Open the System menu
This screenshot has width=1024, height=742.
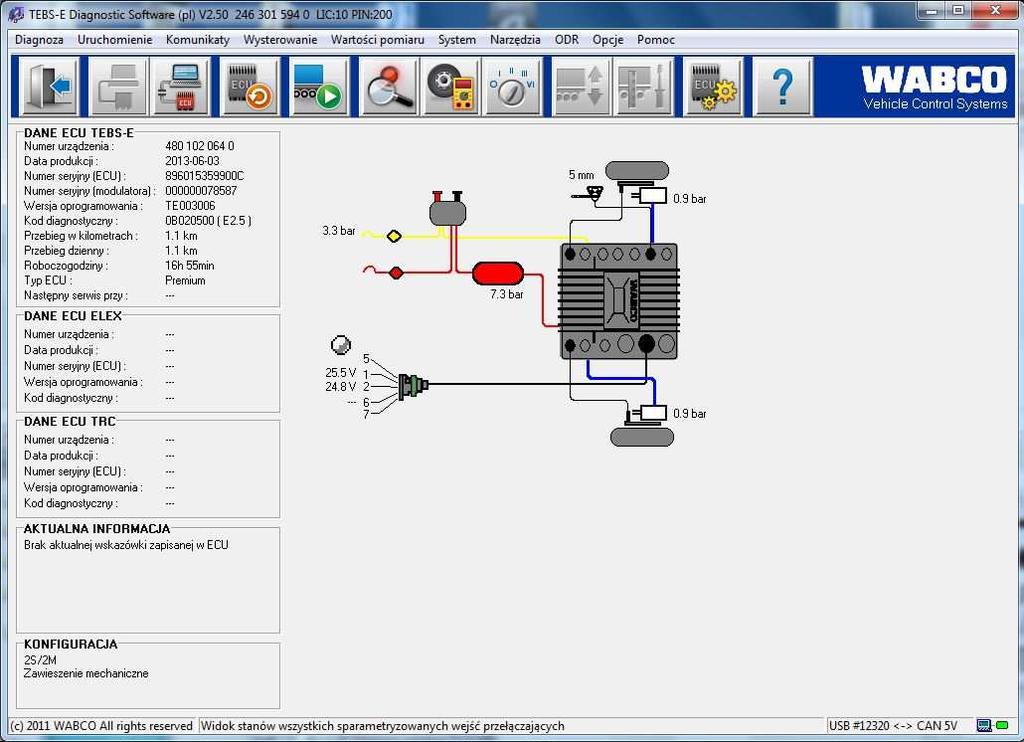[x=457, y=40]
